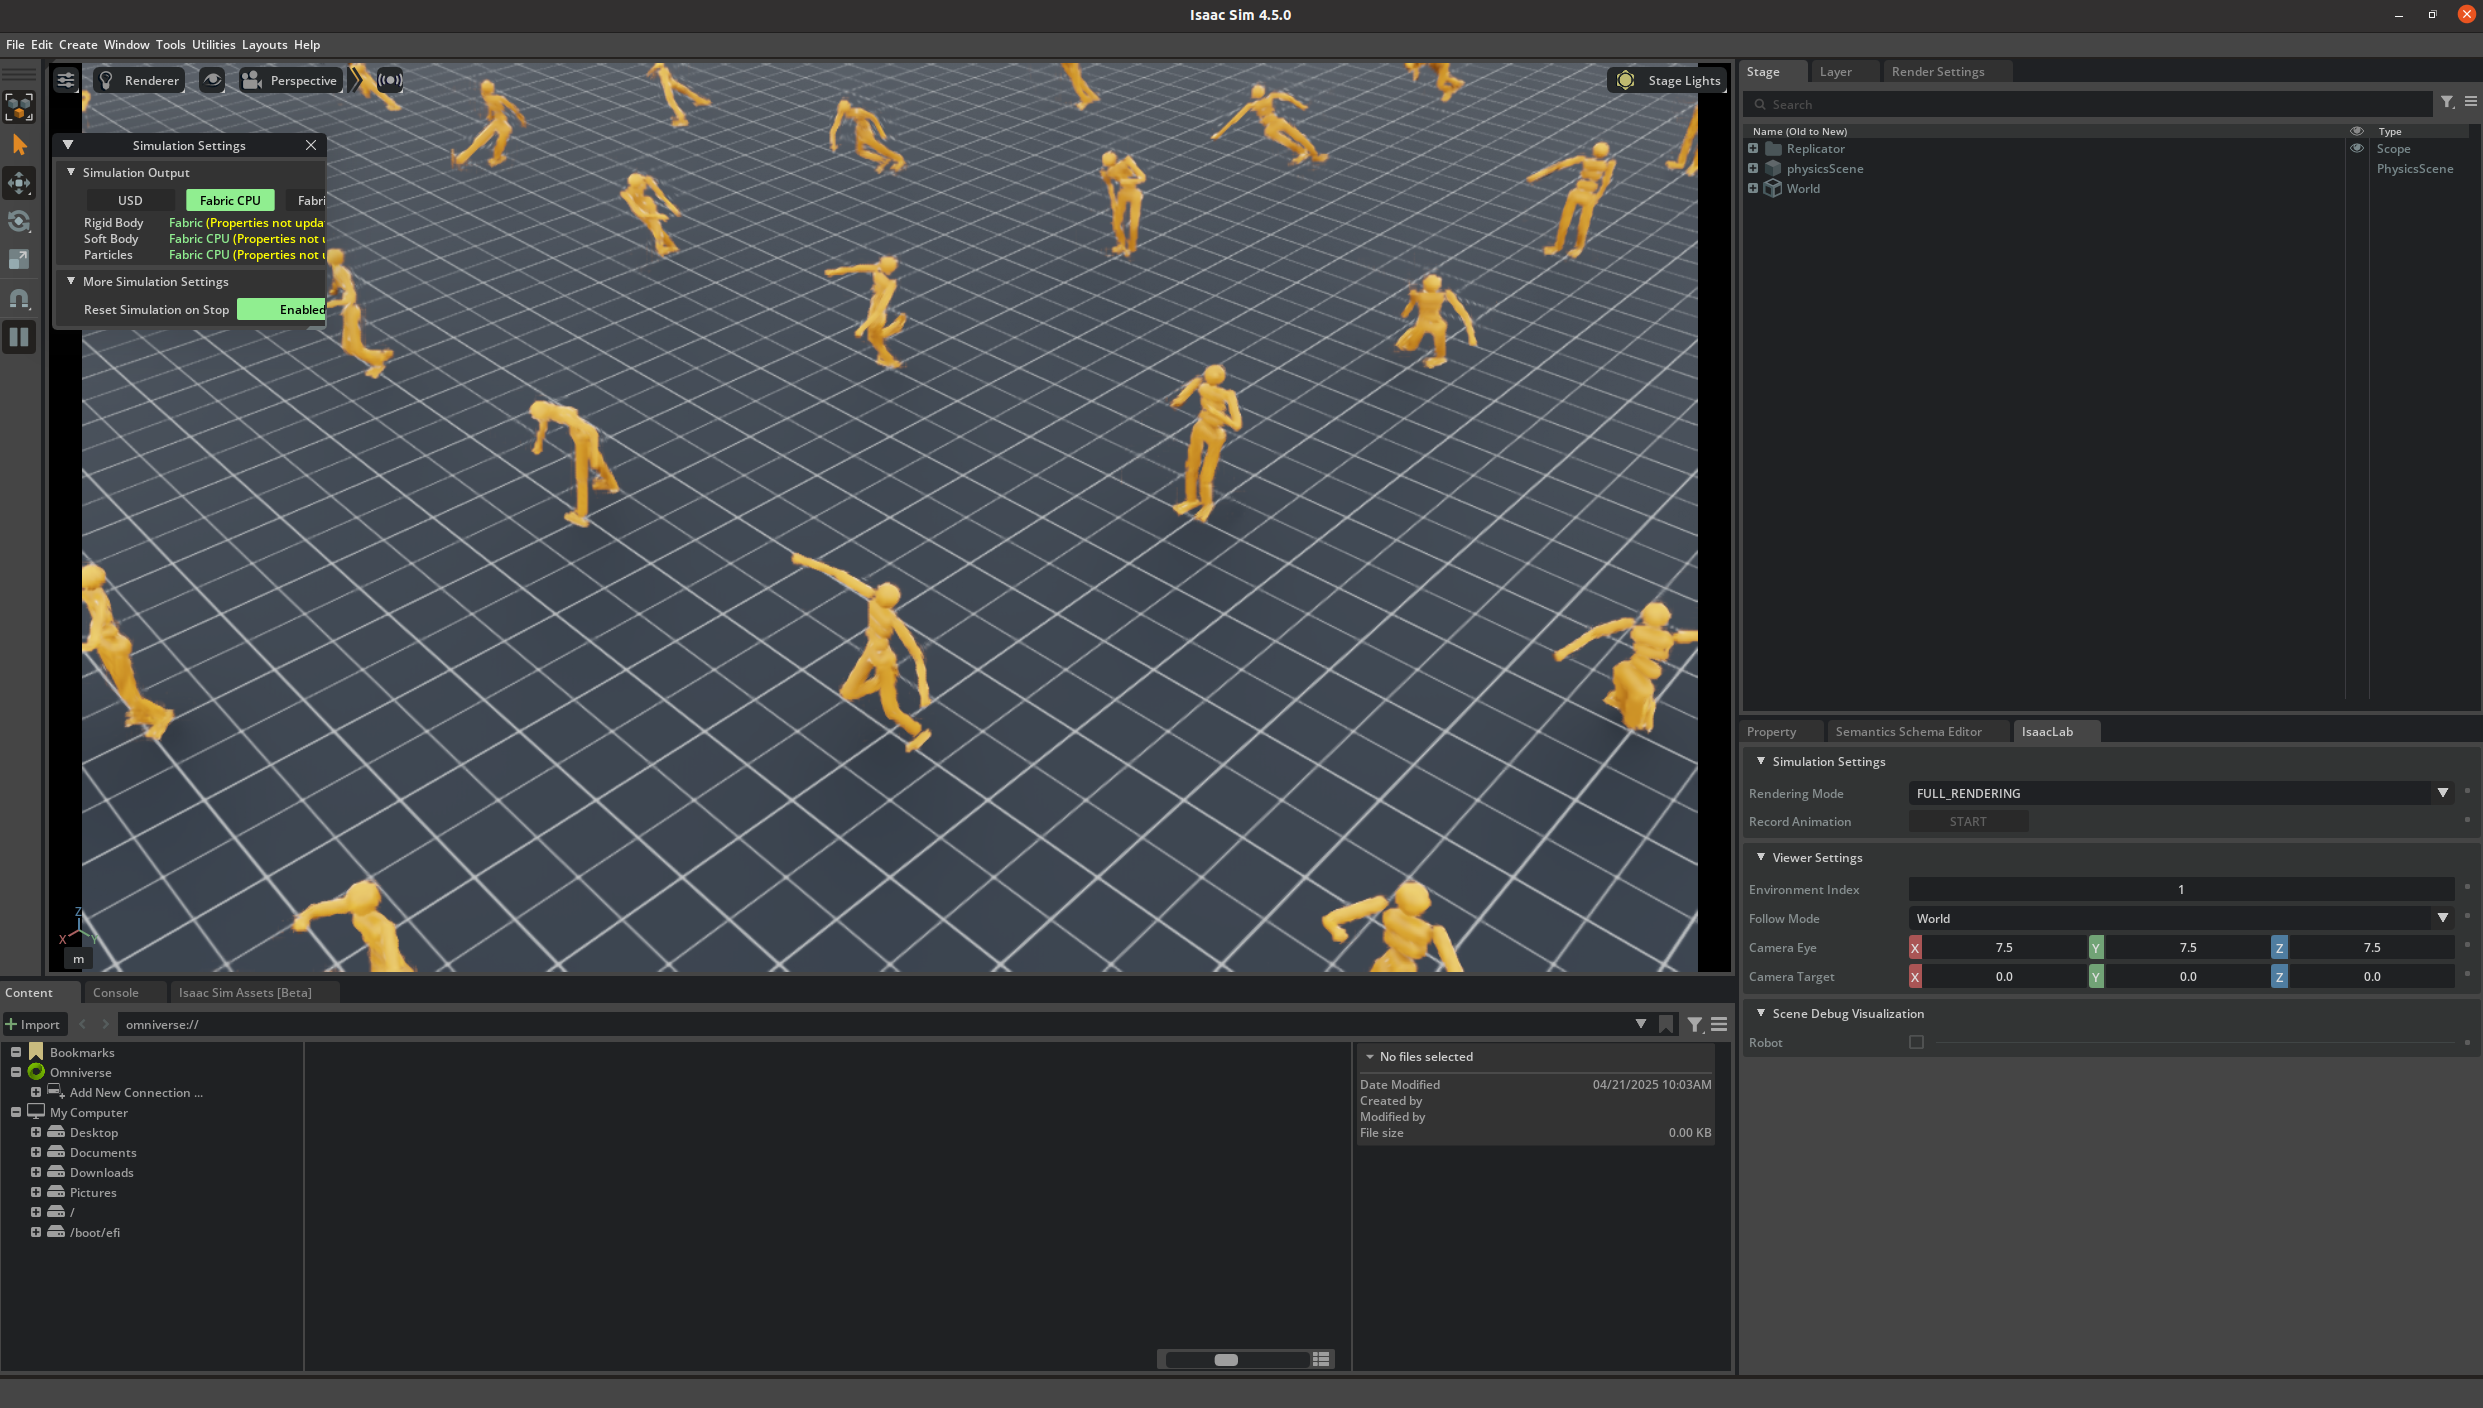2483x1408 pixels.
Task: Open the Rendering Mode dropdown
Action: [x=2442, y=793]
